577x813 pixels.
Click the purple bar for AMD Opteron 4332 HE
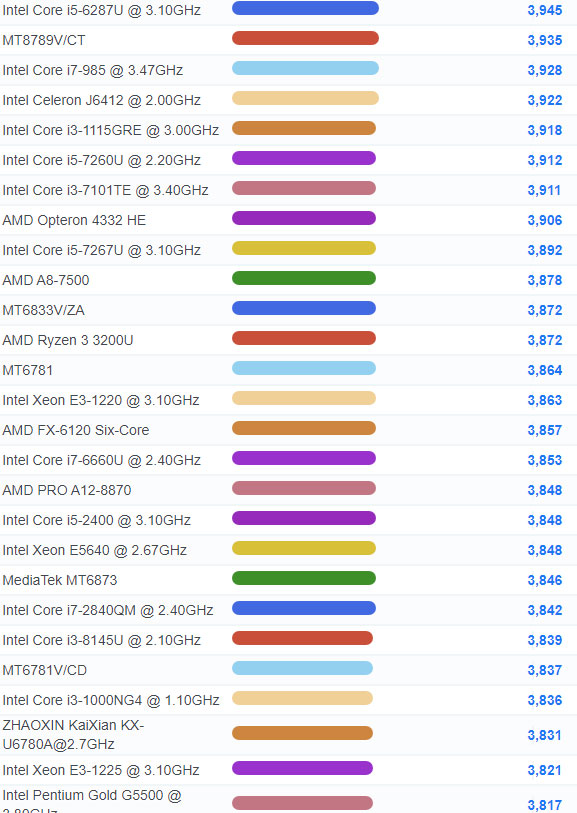click(304, 218)
